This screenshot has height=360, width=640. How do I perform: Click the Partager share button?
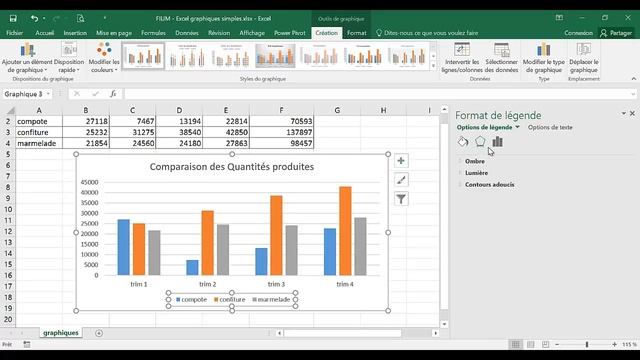tap(616, 33)
